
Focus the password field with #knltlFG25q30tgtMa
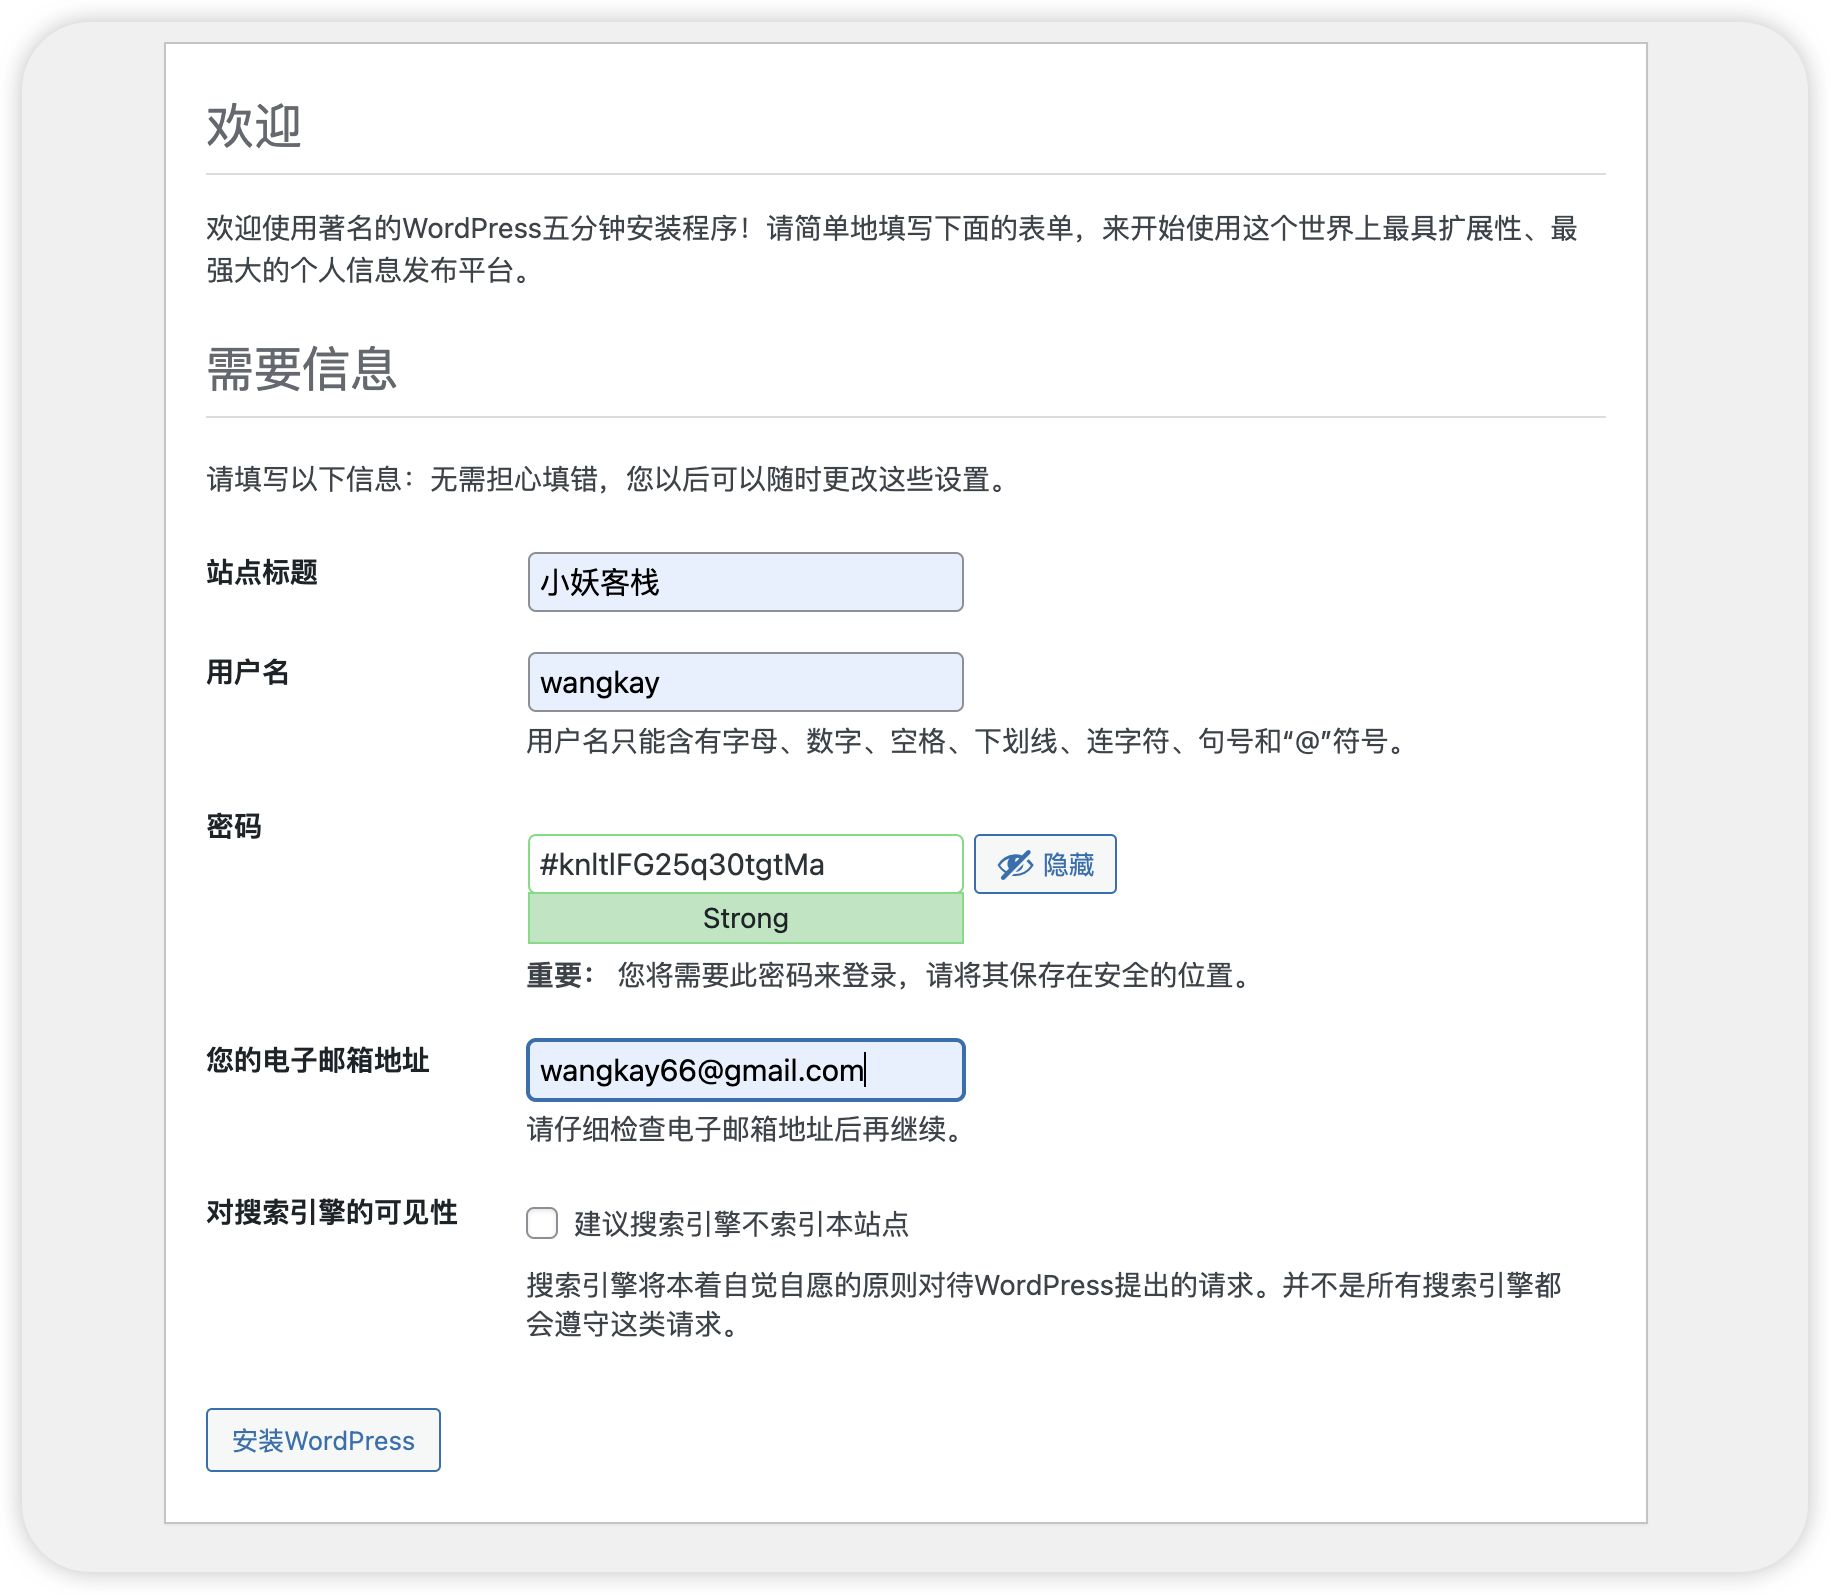click(744, 864)
